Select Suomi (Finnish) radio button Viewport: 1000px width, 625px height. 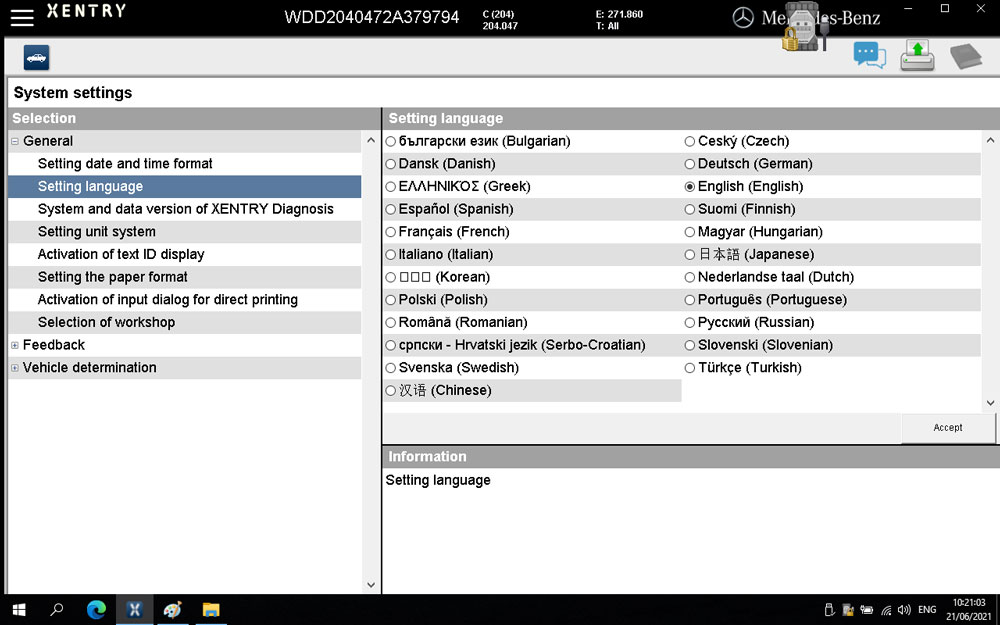(689, 209)
